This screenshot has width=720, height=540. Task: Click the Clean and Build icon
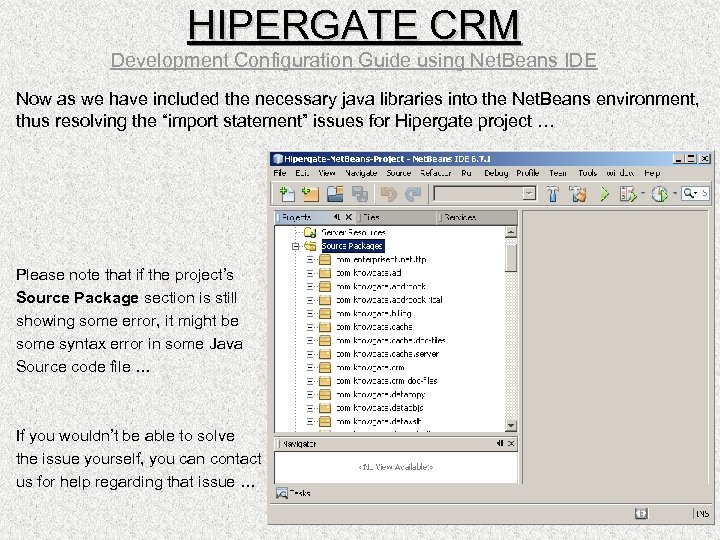coord(578,194)
